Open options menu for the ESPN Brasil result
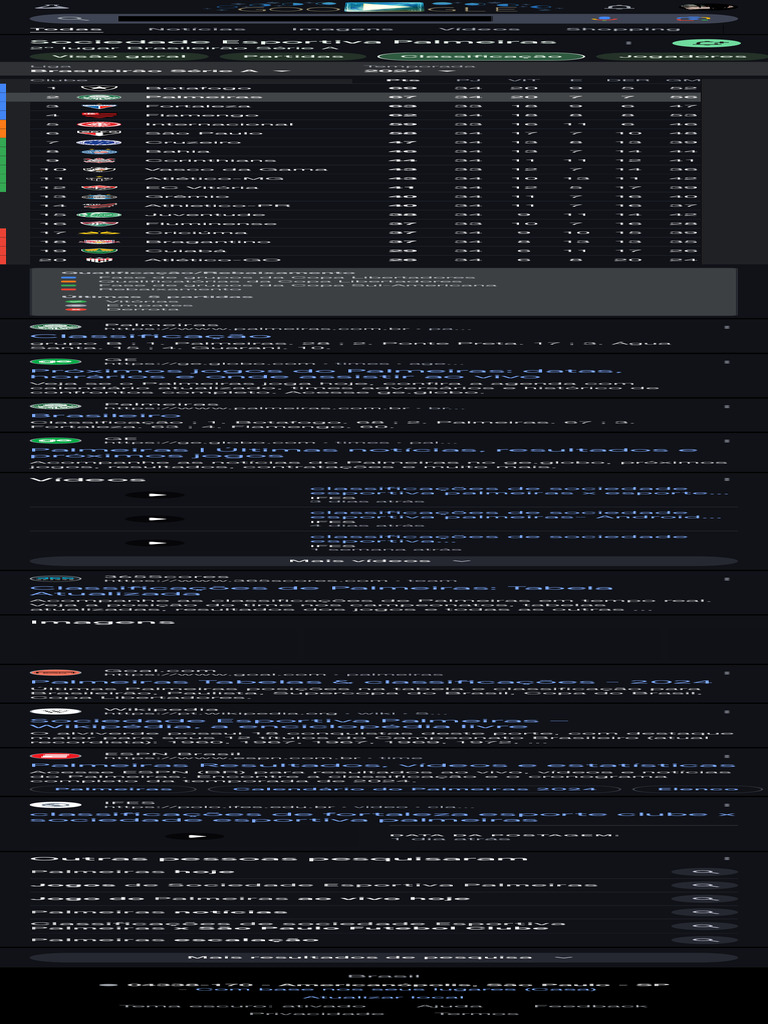Image resolution: width=768 pixels, height=1024 pixels. click(x=727, y=756)
